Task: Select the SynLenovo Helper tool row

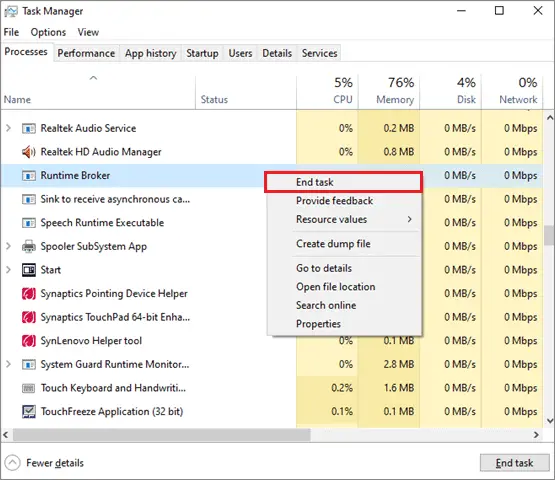Action: [x=272, y=341]
